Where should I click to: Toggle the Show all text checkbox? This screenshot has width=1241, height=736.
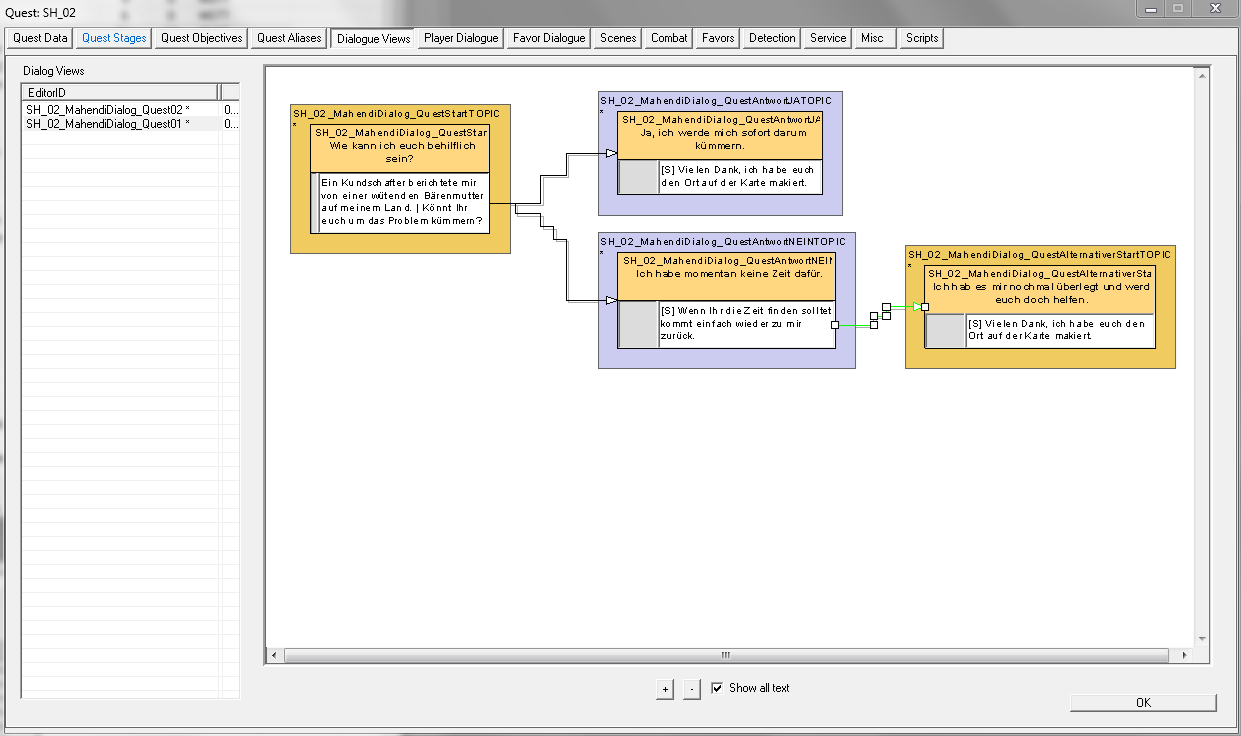(717, 688)
